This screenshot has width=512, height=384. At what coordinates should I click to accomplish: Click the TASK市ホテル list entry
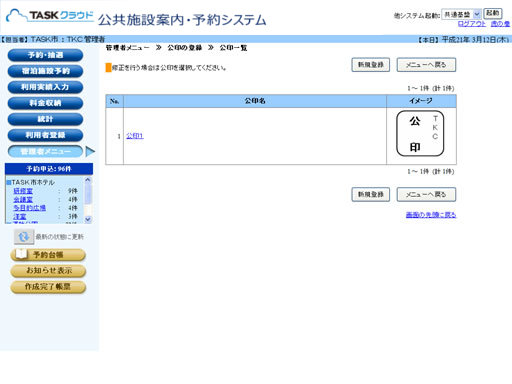coord(33,182)
